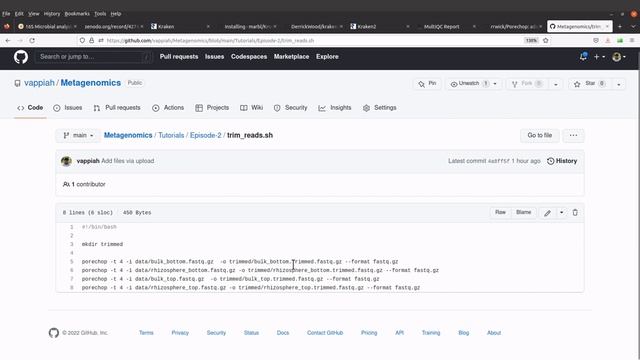Switch to the Kraken2 browser tab
The height and width of the screenshot is (360, 640).
coord(379,27)
